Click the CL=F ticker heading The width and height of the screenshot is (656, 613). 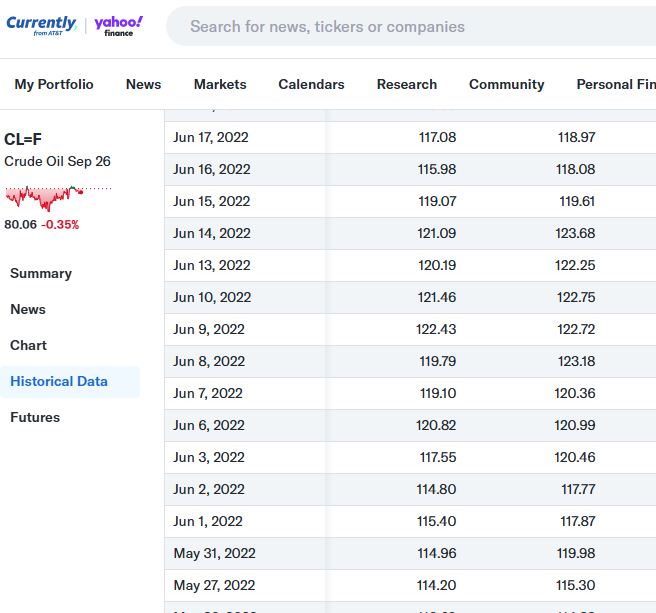pos(23,139)
